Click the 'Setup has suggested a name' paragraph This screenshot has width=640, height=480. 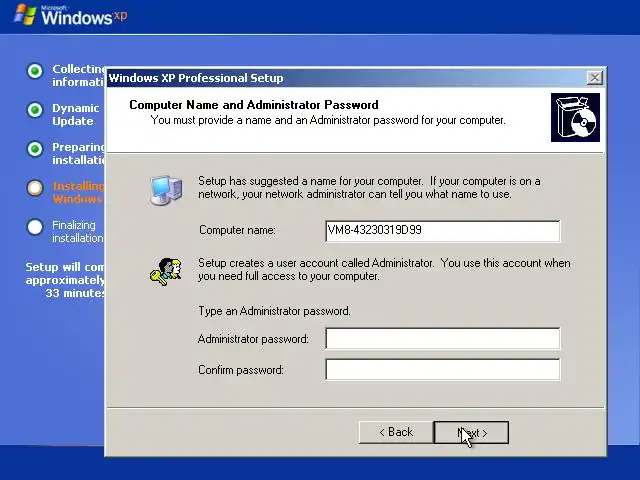pos(369,187)
